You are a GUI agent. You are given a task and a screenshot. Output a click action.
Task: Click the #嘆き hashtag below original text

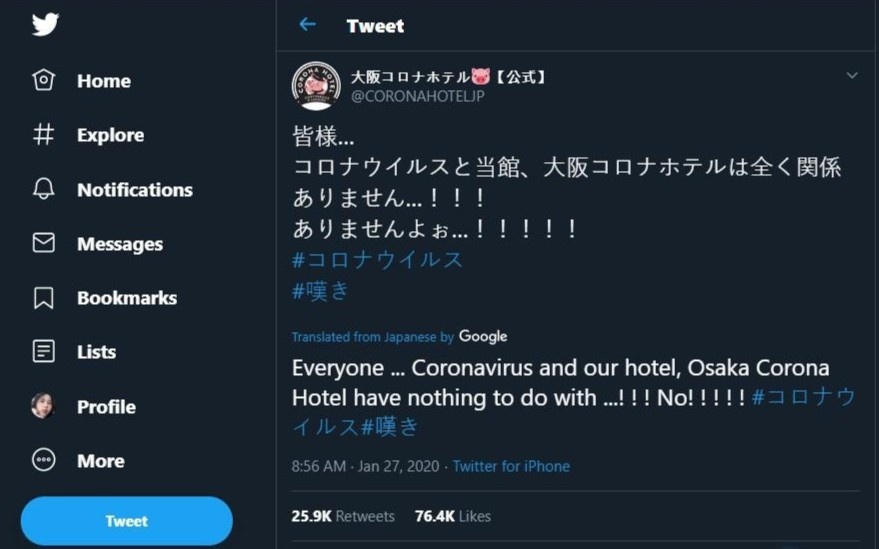(x=321, y=290)
